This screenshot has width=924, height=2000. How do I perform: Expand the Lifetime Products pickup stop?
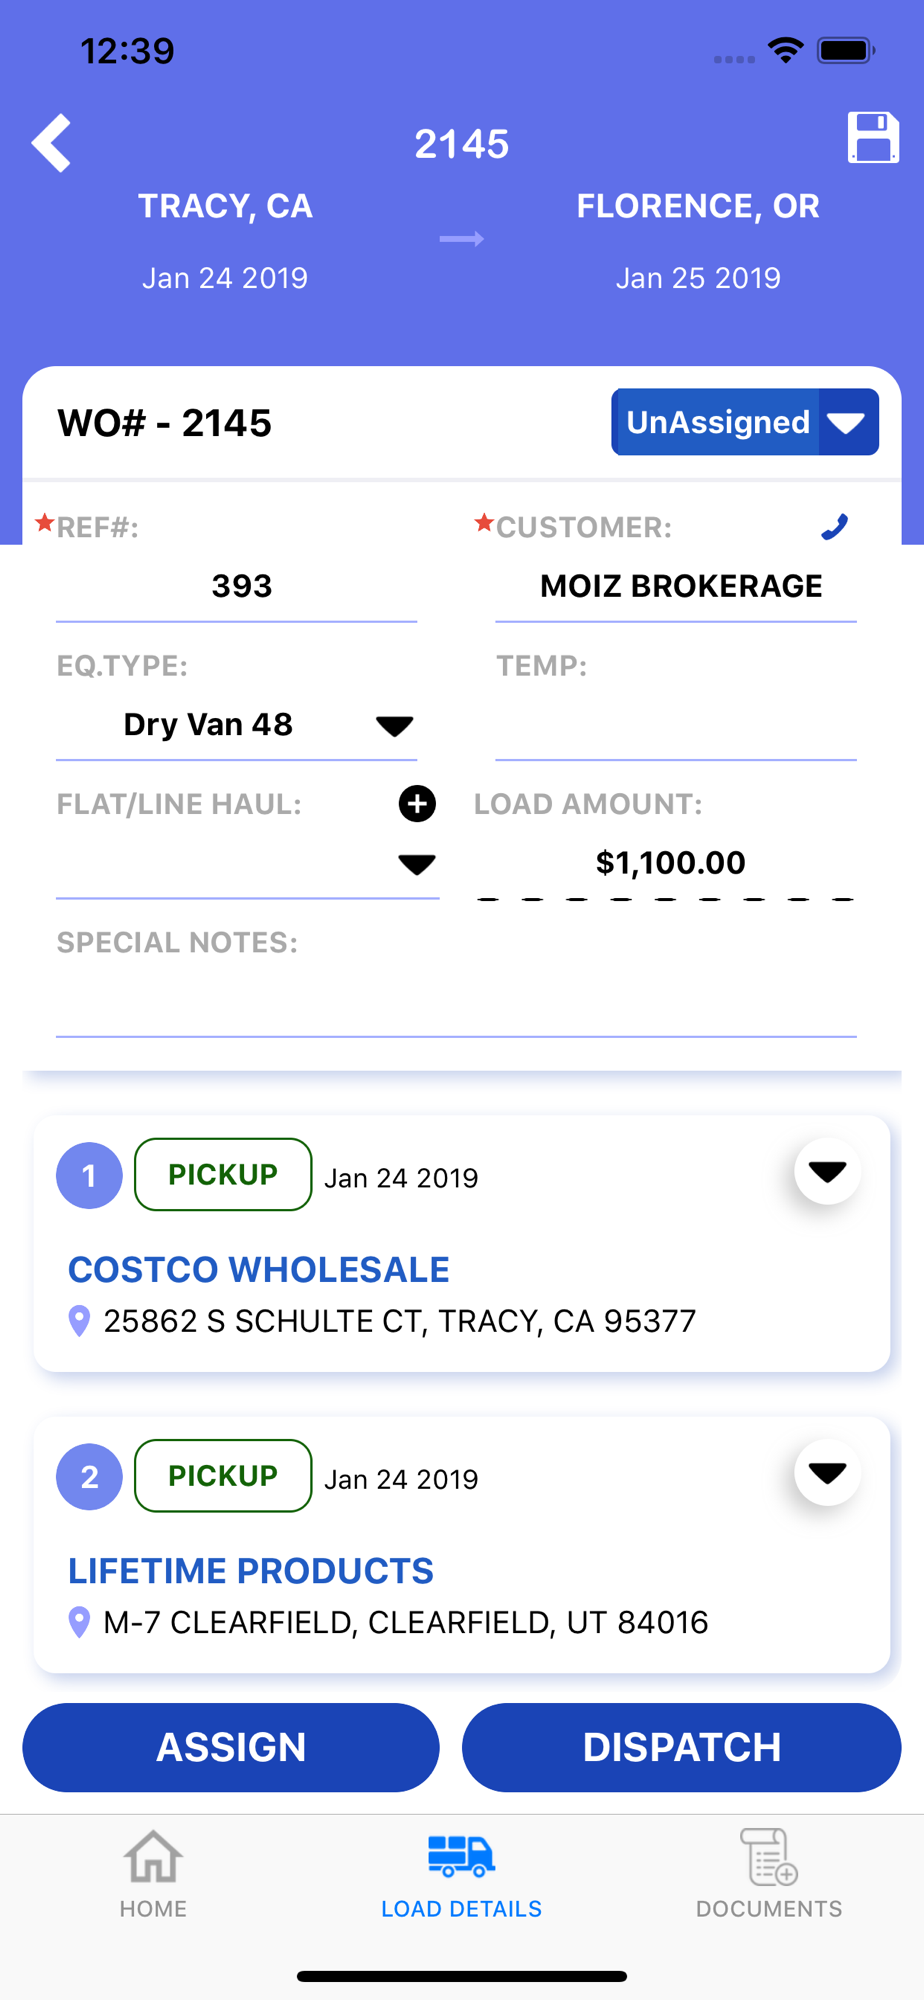pos(827,1472)
